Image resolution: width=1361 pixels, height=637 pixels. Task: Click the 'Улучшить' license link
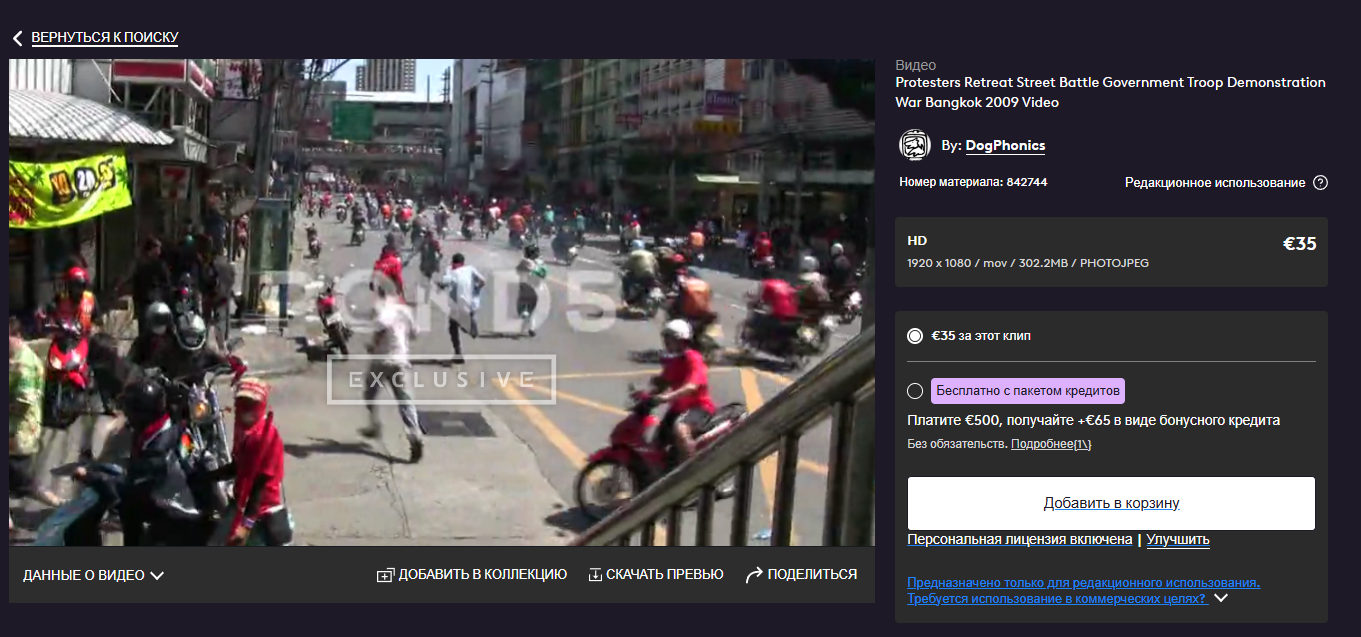pyautogui.click(x=1177, y=540)
